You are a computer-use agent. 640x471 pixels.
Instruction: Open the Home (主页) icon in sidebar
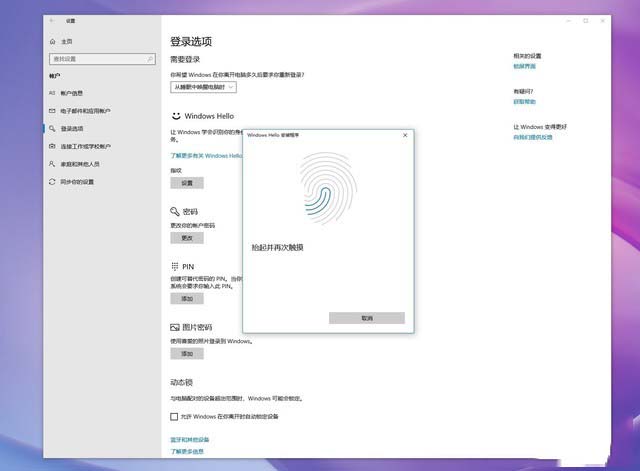pyautogui.click(x=53, y=42)
